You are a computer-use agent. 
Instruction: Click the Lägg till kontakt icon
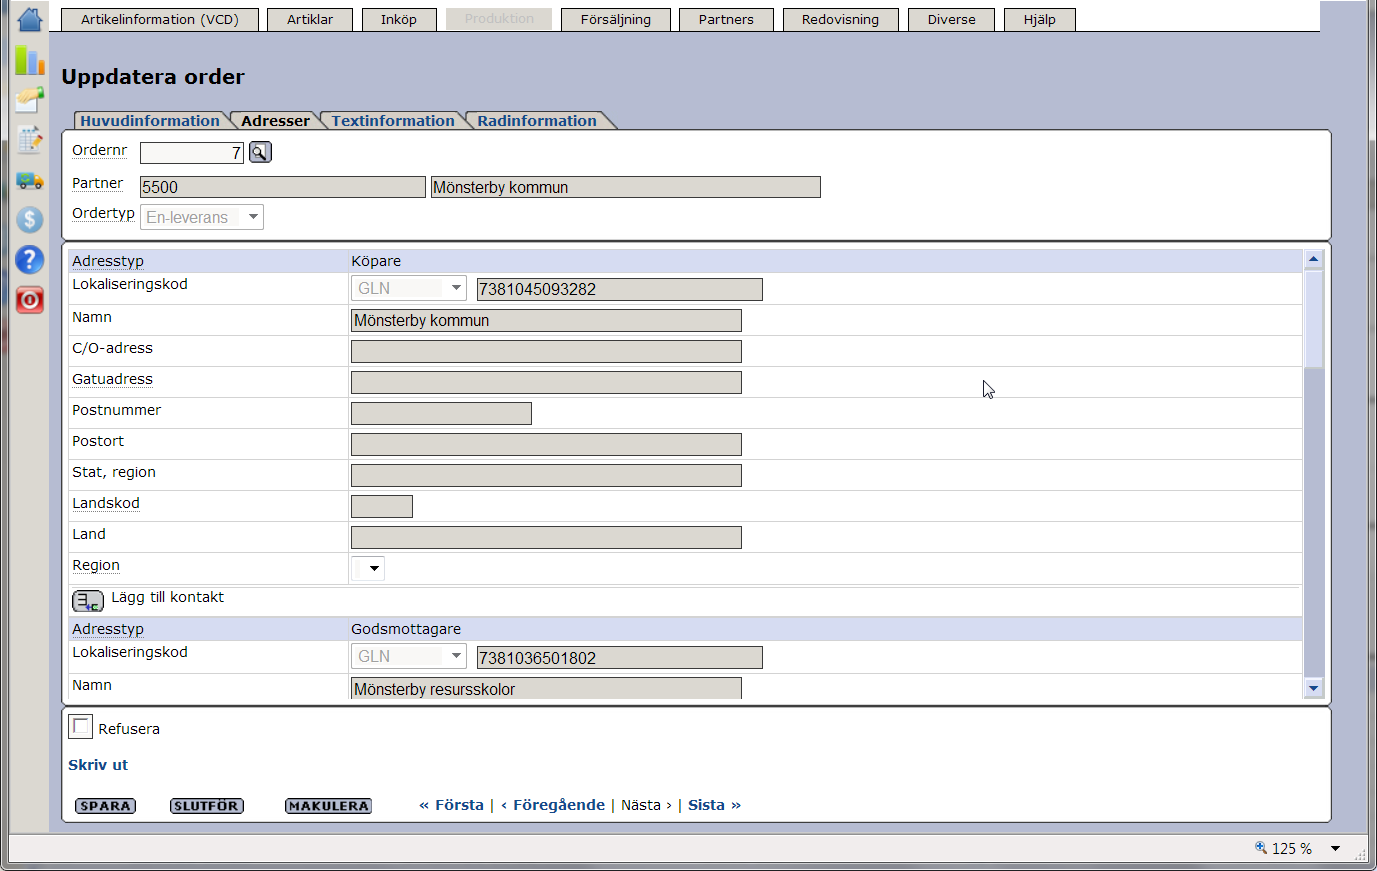[88, 601]
